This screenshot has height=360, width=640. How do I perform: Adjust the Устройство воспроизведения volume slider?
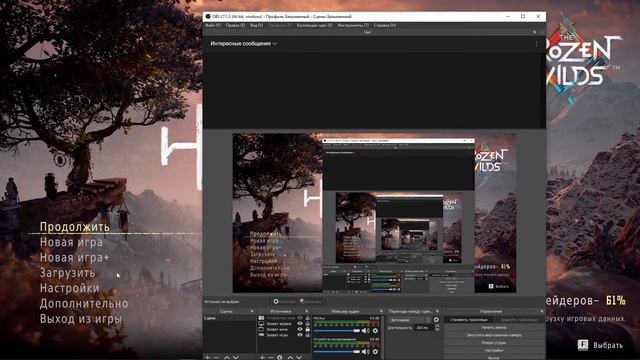point(337,351)
